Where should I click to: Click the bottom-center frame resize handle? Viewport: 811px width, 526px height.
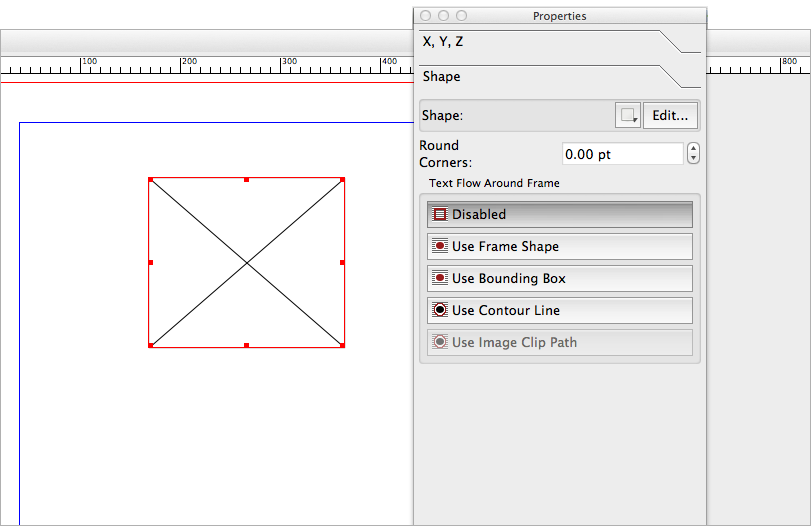(246, 345)
